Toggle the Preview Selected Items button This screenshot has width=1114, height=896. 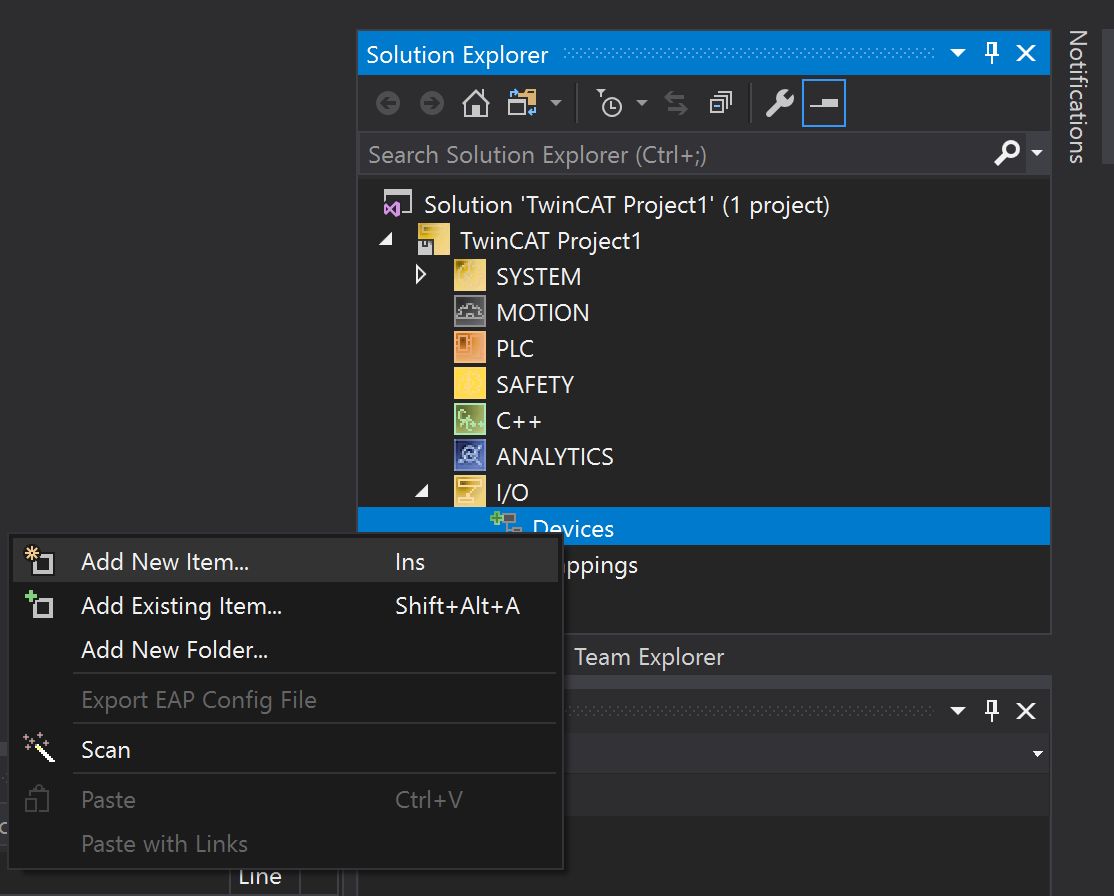tap(824, 103)
